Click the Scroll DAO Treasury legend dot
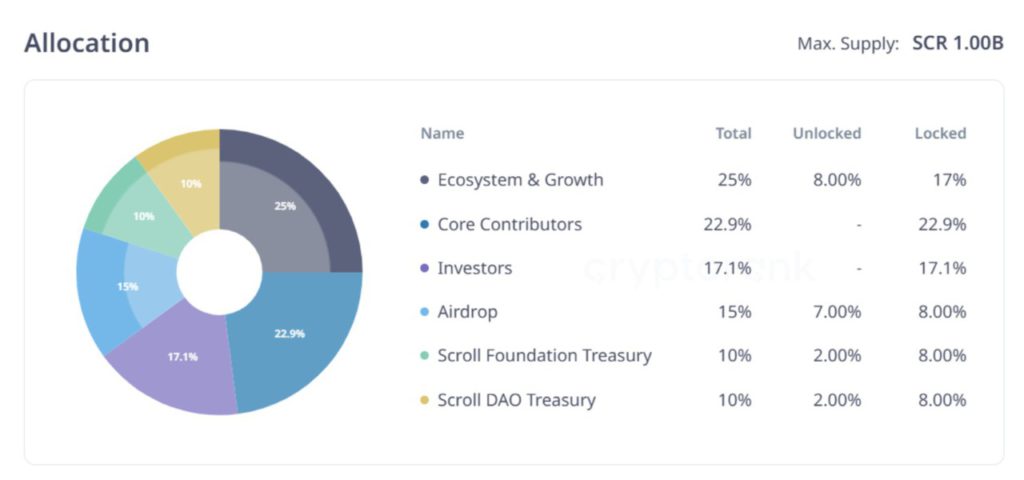 click(x=425, y=400)
